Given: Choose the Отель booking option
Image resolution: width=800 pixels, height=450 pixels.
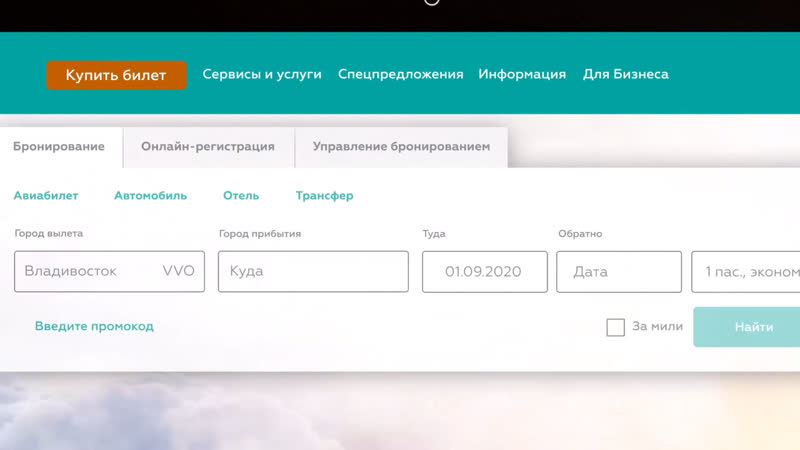Looking at the screenshot, I should pos(241,196).
